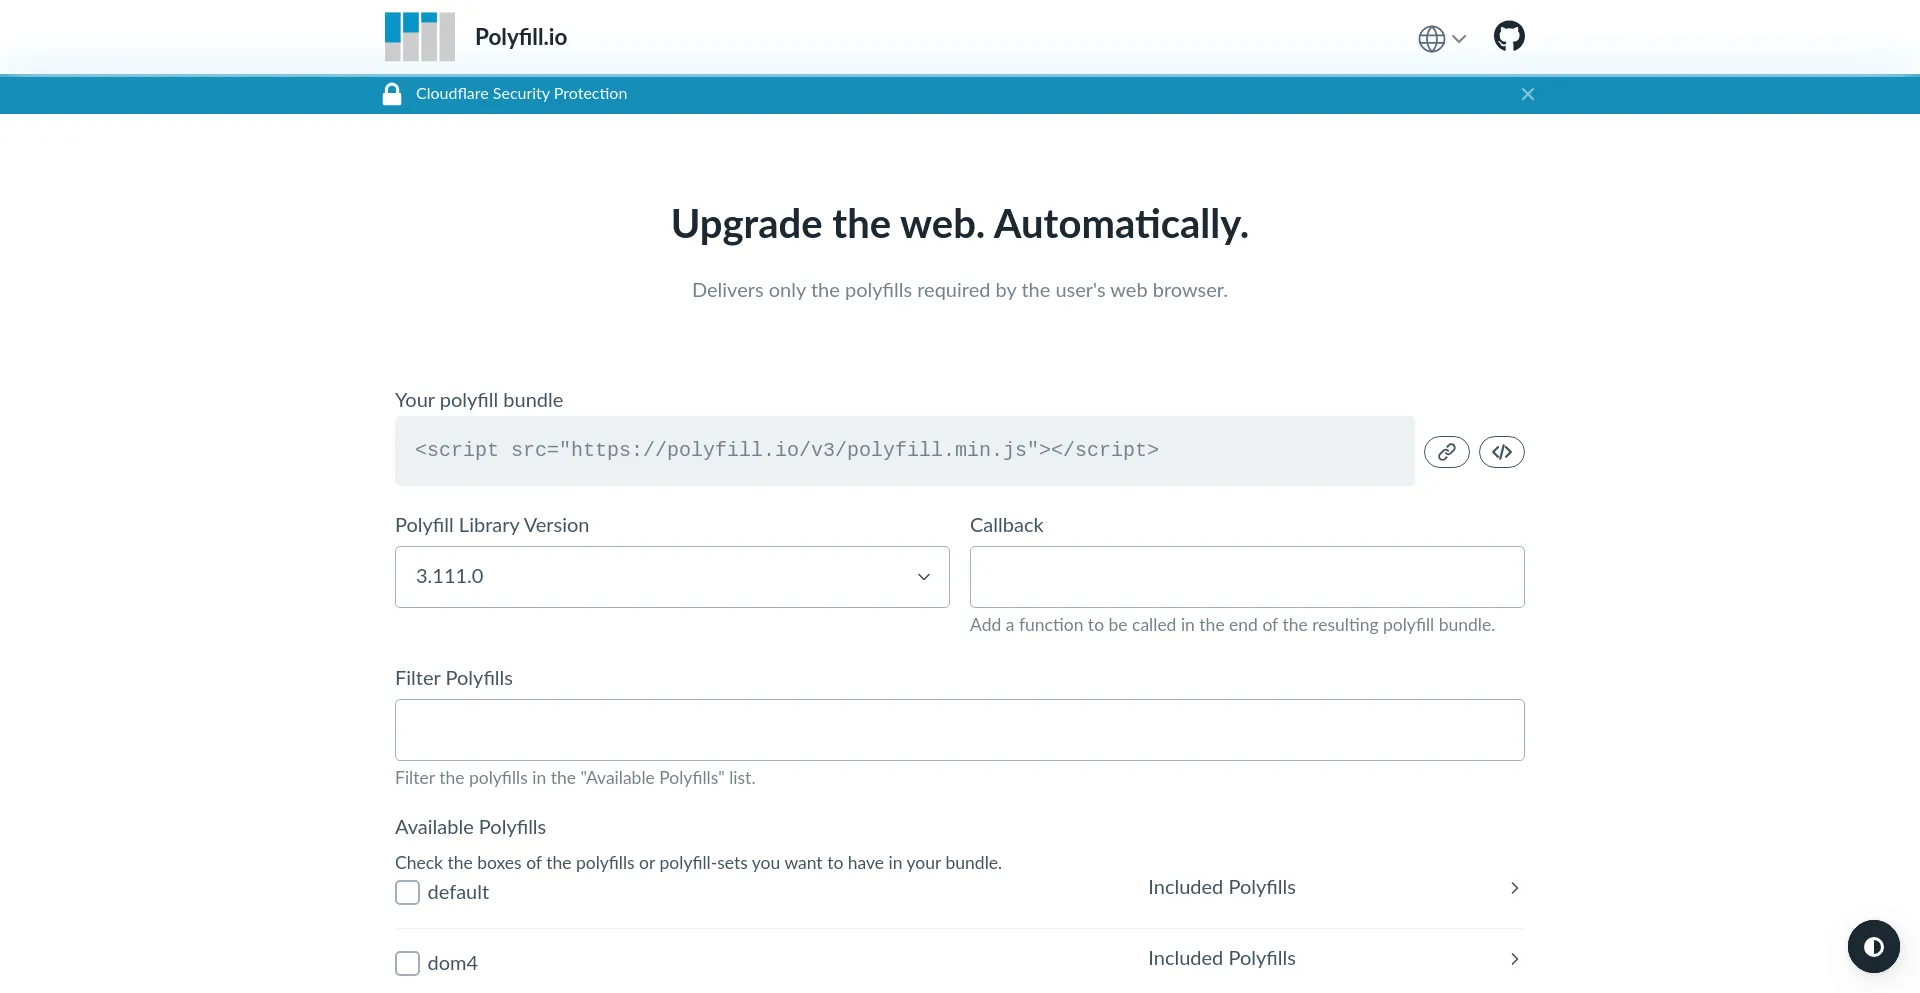The image size is (1920, 993).
Task: Toggle dark mode contrast button
Action: click(1873, 946)
